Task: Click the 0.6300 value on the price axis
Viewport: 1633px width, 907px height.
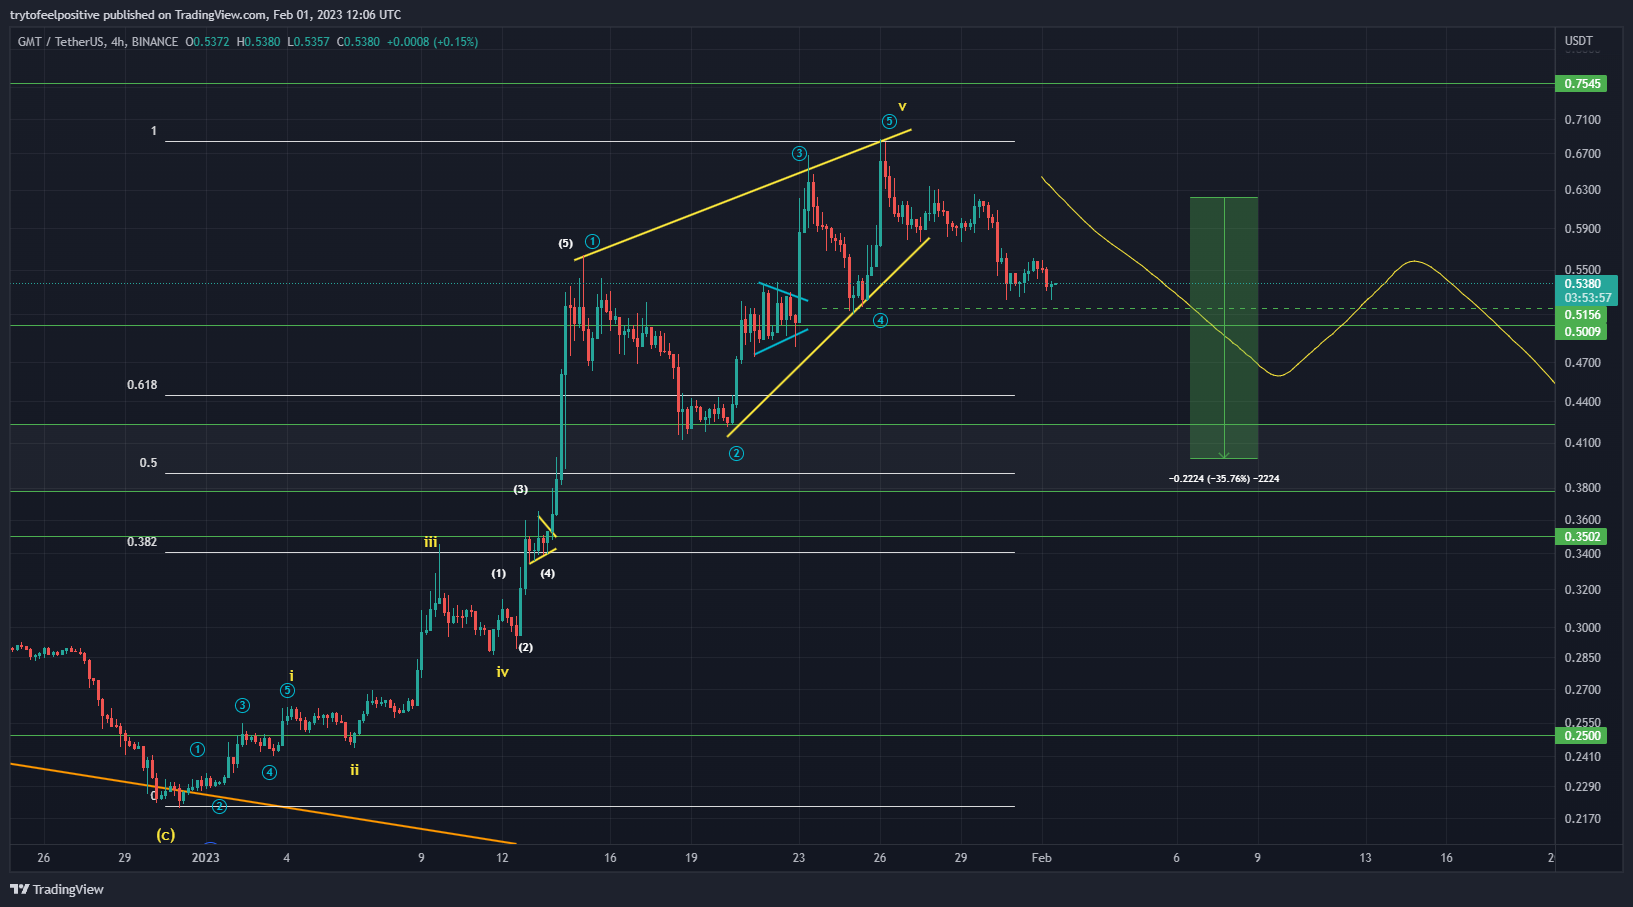Action: tap(1582, 190)
